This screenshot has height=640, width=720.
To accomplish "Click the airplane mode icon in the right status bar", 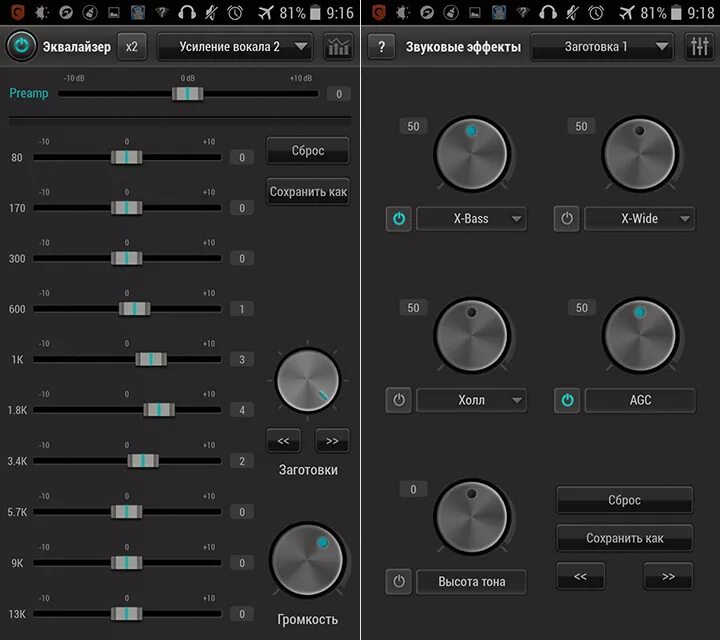I will coord(626,12).
